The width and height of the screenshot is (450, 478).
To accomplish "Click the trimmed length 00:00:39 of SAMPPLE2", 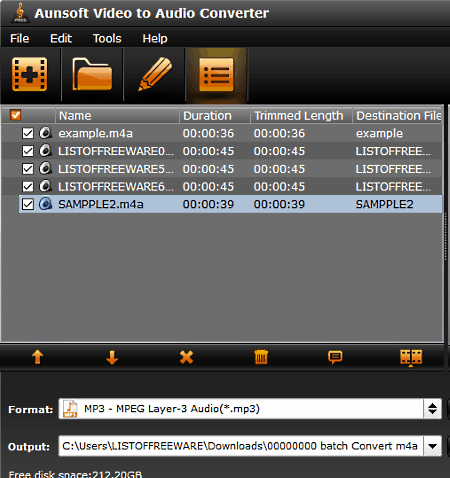I will (x=279, y=204).
